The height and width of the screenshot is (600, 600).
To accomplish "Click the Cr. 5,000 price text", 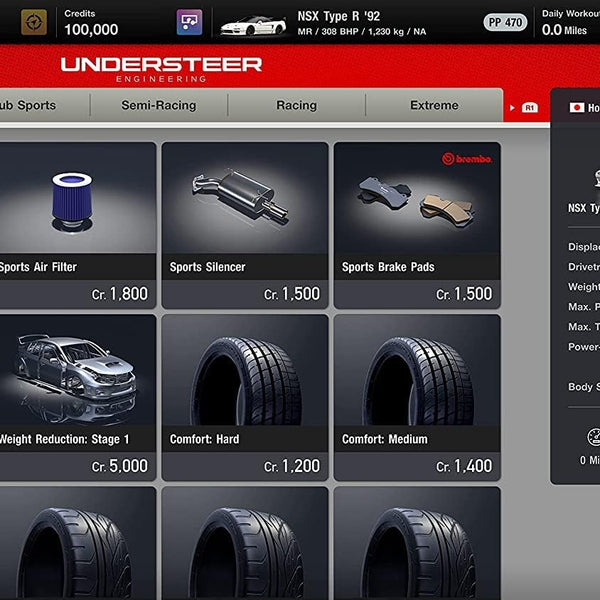I will pyautogui.click(x=120, y=466).
